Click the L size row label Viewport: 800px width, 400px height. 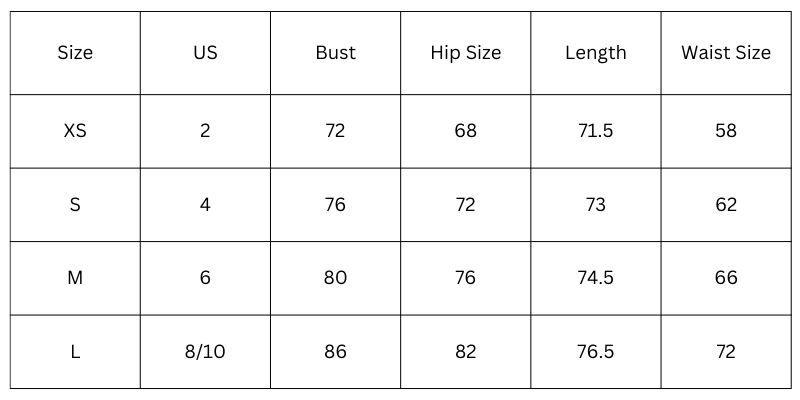click(x=75, y=352)
